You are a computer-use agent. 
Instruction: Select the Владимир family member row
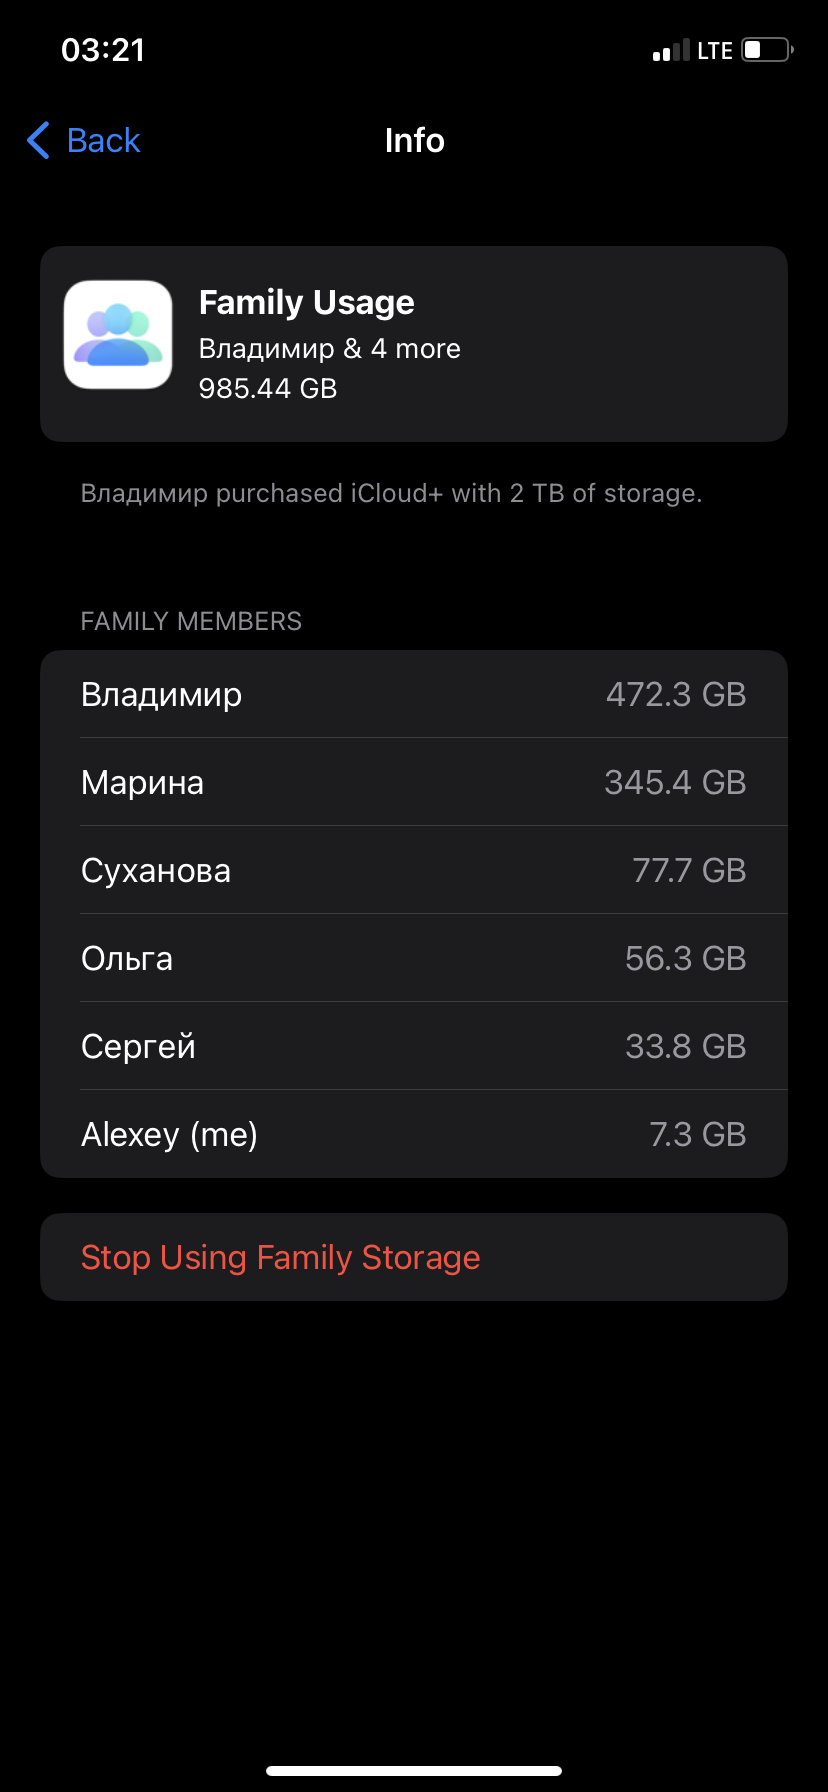tap(414, 694)
